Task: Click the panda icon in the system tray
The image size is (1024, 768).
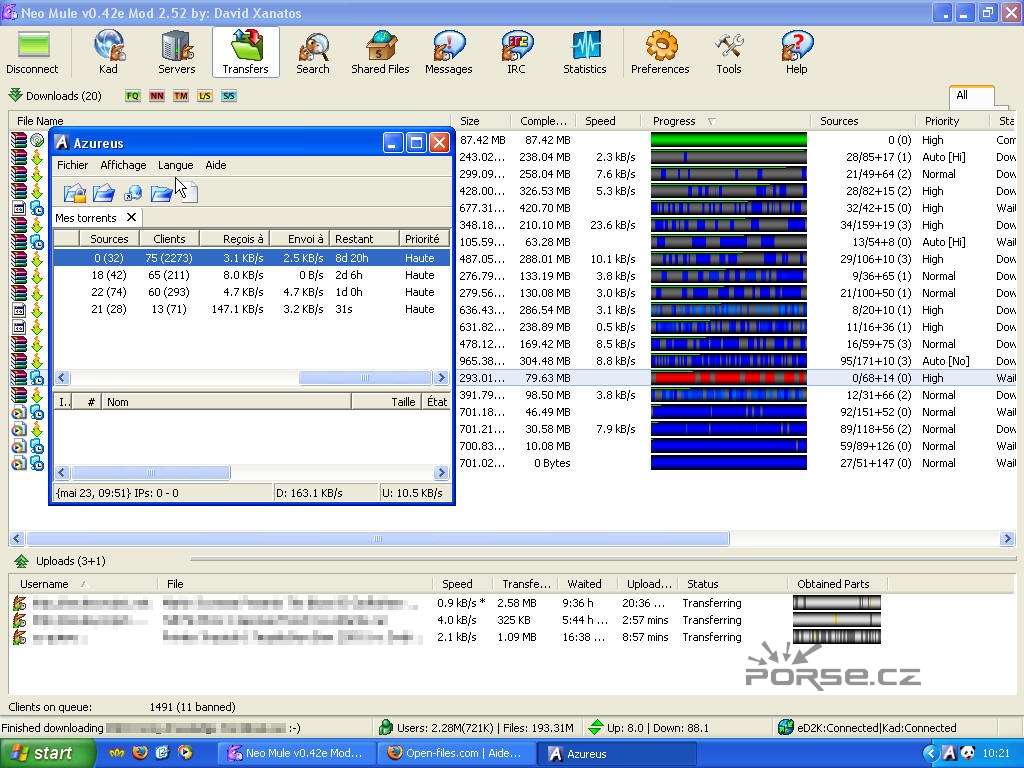Action: (x=967, y=753)
